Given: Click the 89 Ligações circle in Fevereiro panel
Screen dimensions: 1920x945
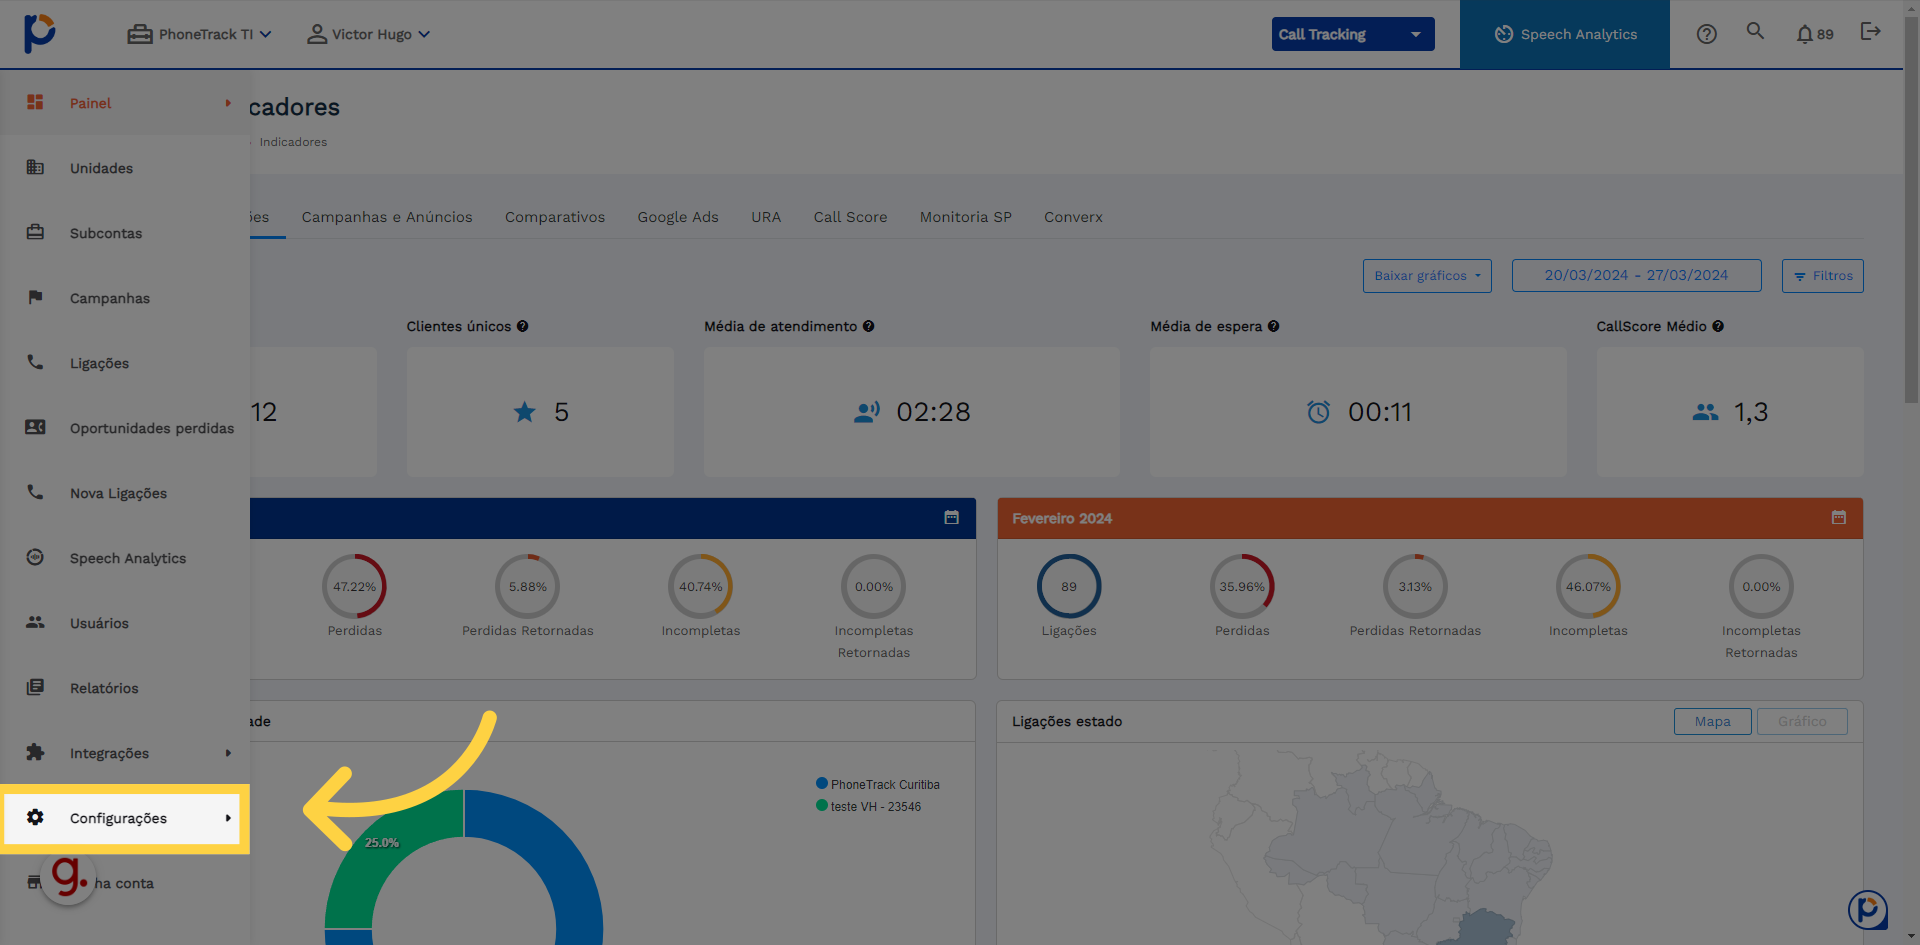Looking at the screenshot, I should (1069, 587).
